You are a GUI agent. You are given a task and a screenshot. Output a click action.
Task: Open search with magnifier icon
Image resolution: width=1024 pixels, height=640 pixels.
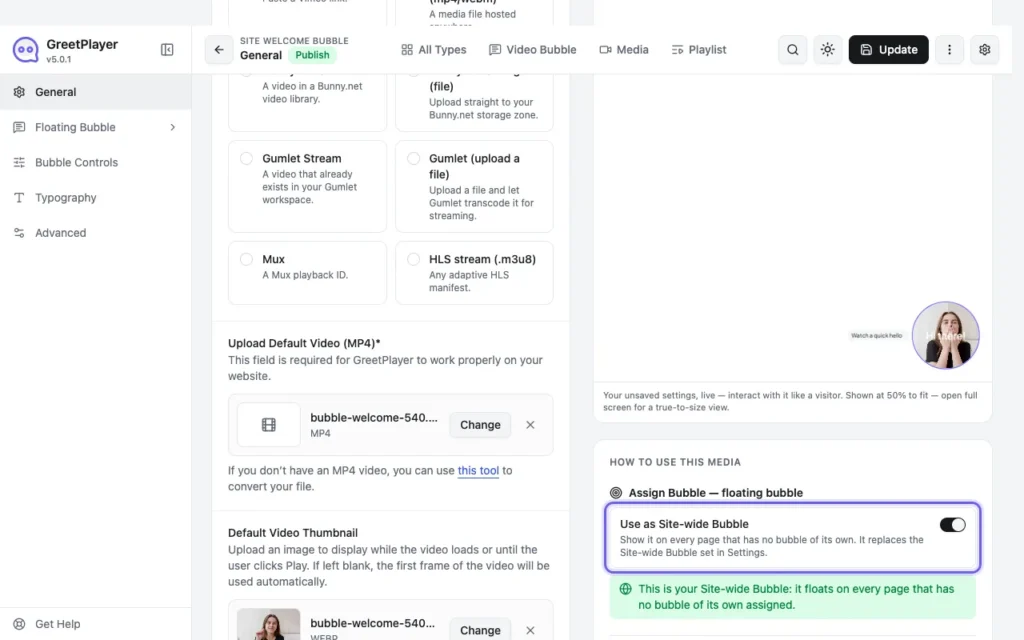coord(792,50)
